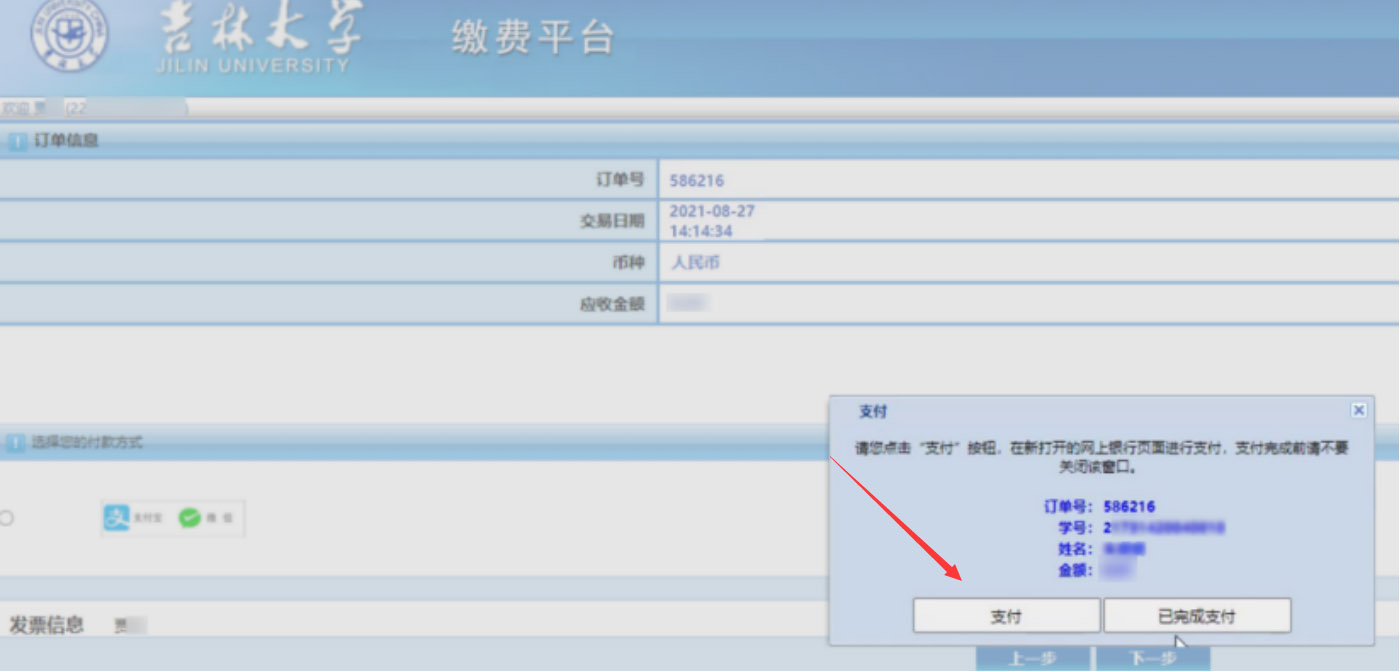Image resolution: width=1400 pixels, height=671 pixels.
Task: Click the info icon beside 选择您的付款方式
Action: (x=17, y=442)
